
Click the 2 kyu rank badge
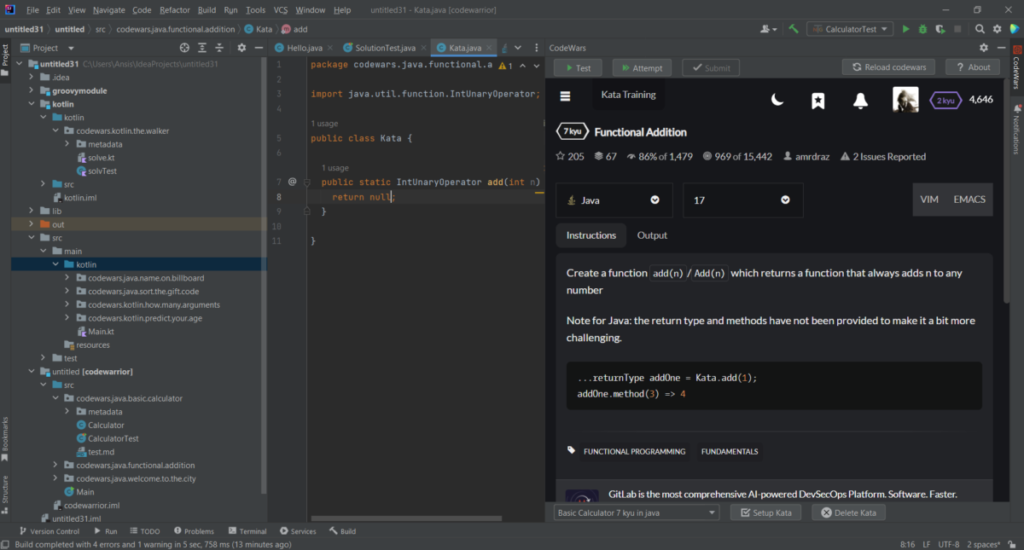click(x=945, y=101)
